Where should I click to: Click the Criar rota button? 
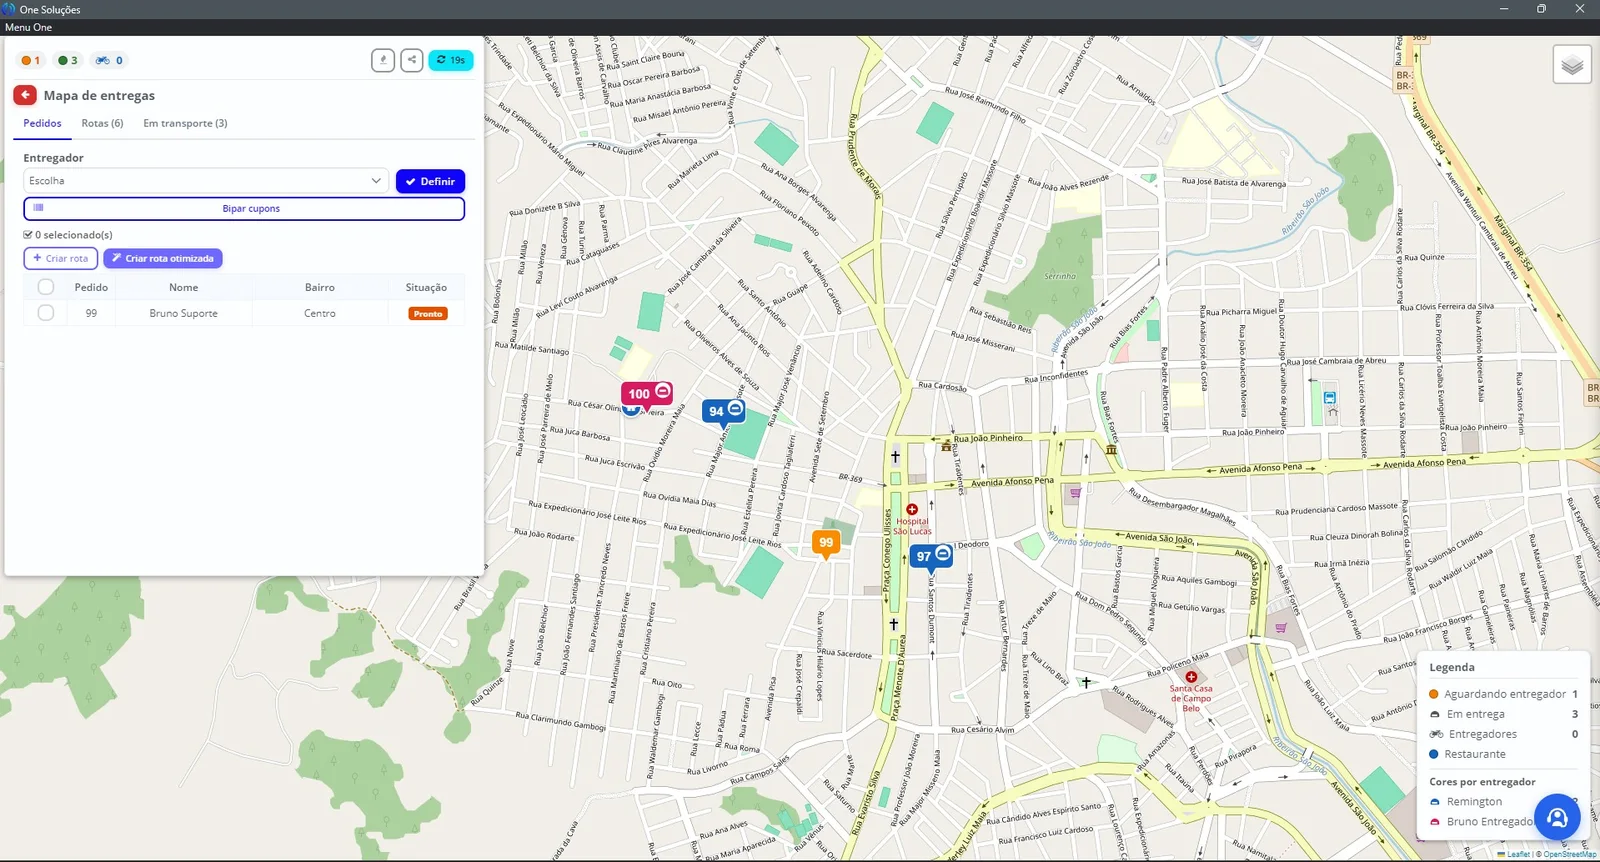pos(61,258)
